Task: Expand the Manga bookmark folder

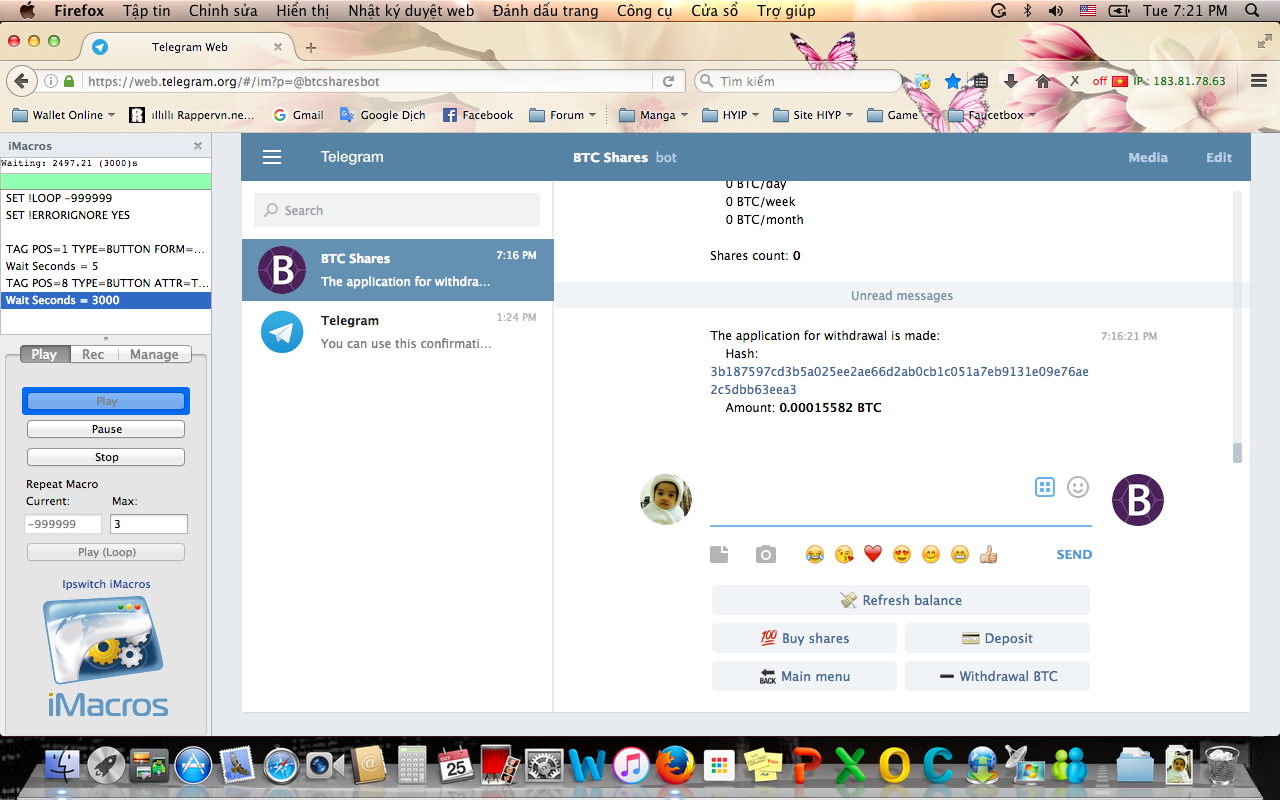Action: (x=654, y=115)
